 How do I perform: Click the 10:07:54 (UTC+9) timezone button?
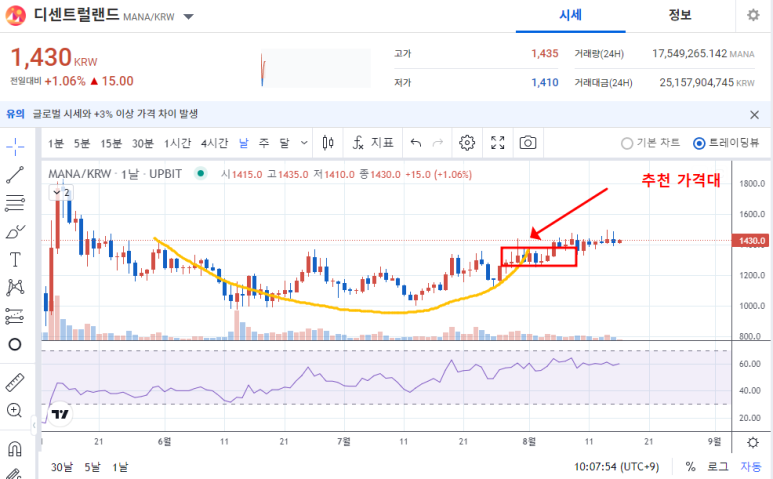pos(616,467)
